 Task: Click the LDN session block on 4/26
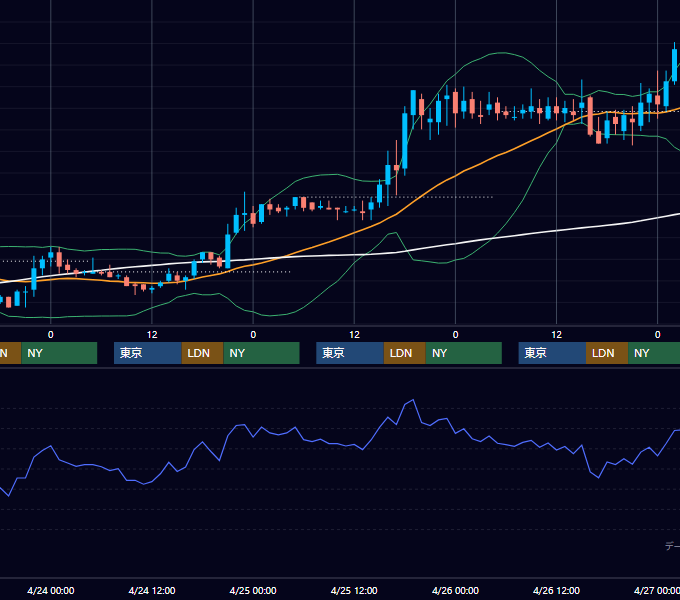(607, 353)
